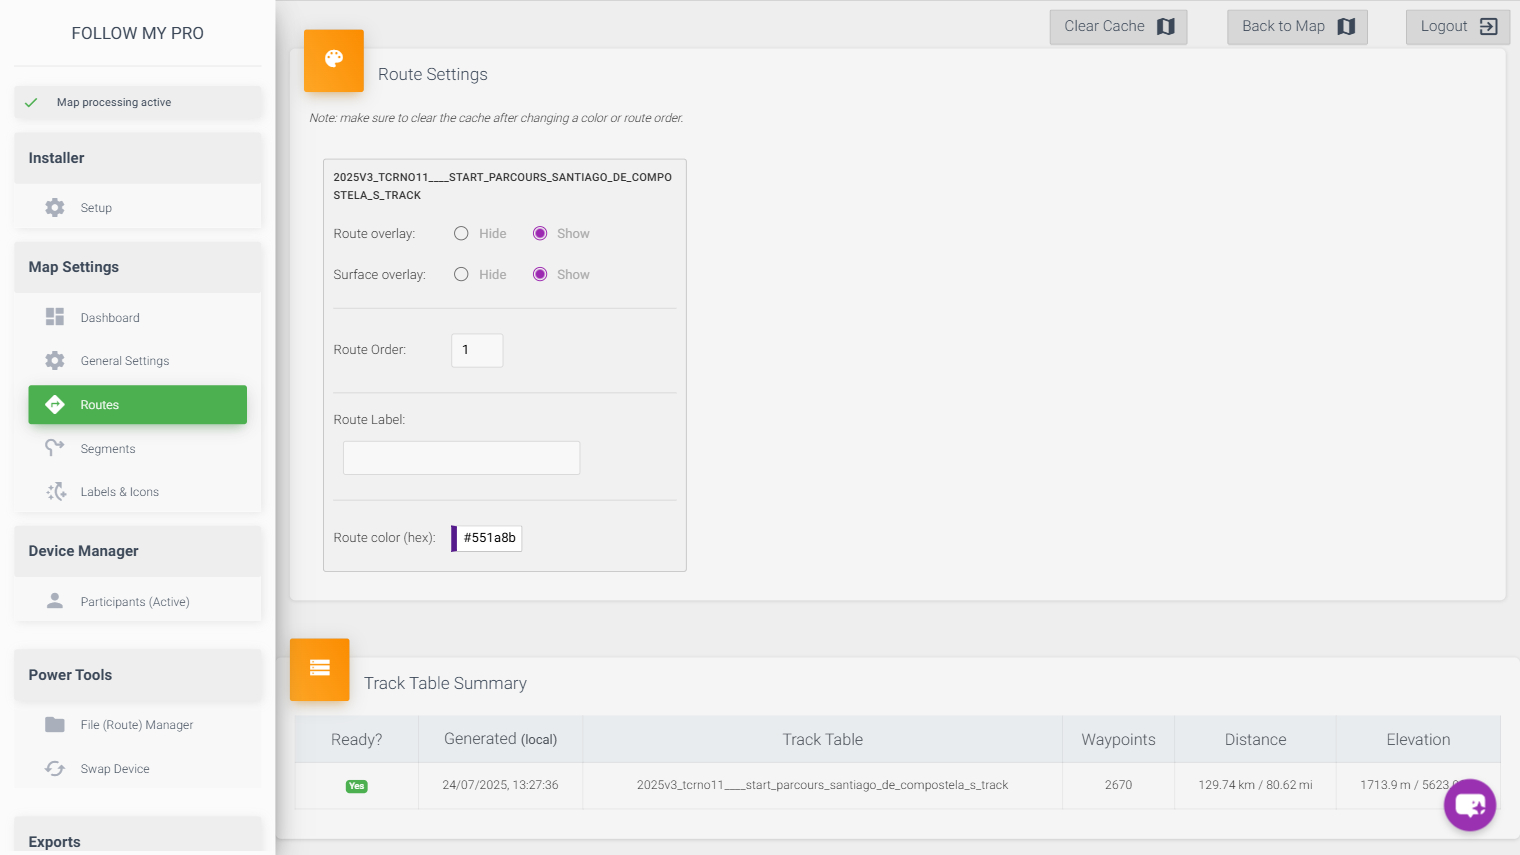Select Show for Surface overlay

[540, 275]
